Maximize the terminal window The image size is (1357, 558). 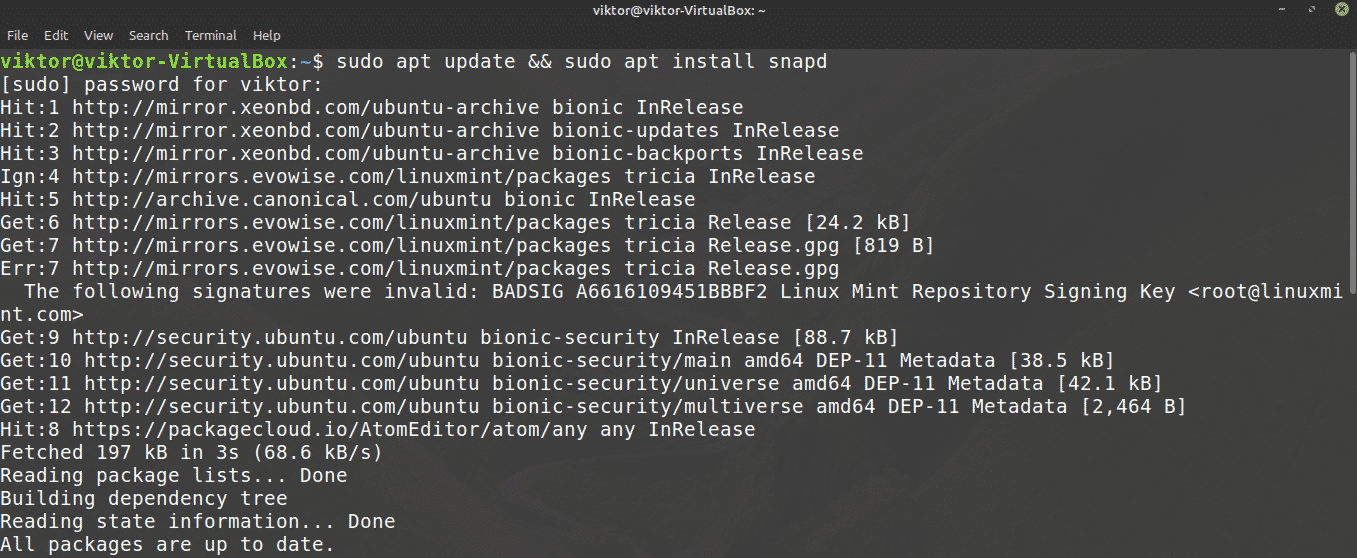[x=1310, y=10]
